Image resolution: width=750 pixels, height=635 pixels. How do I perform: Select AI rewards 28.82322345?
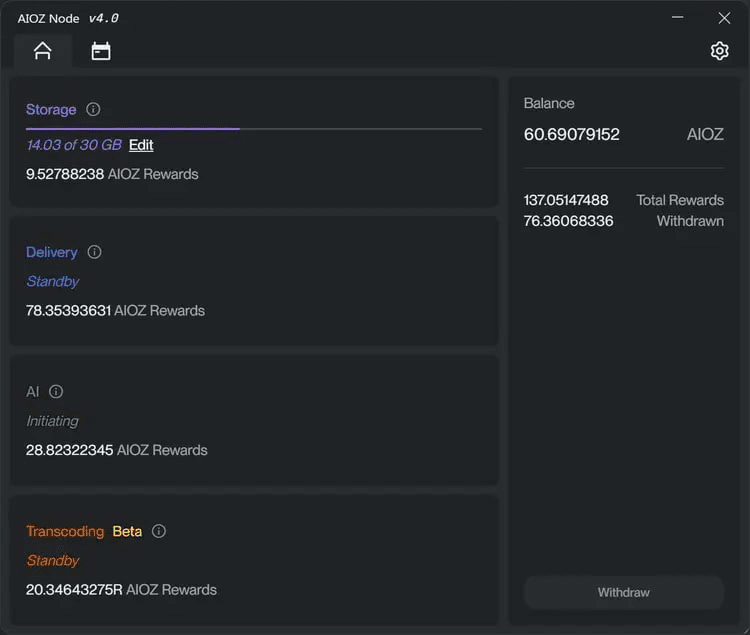69,450
